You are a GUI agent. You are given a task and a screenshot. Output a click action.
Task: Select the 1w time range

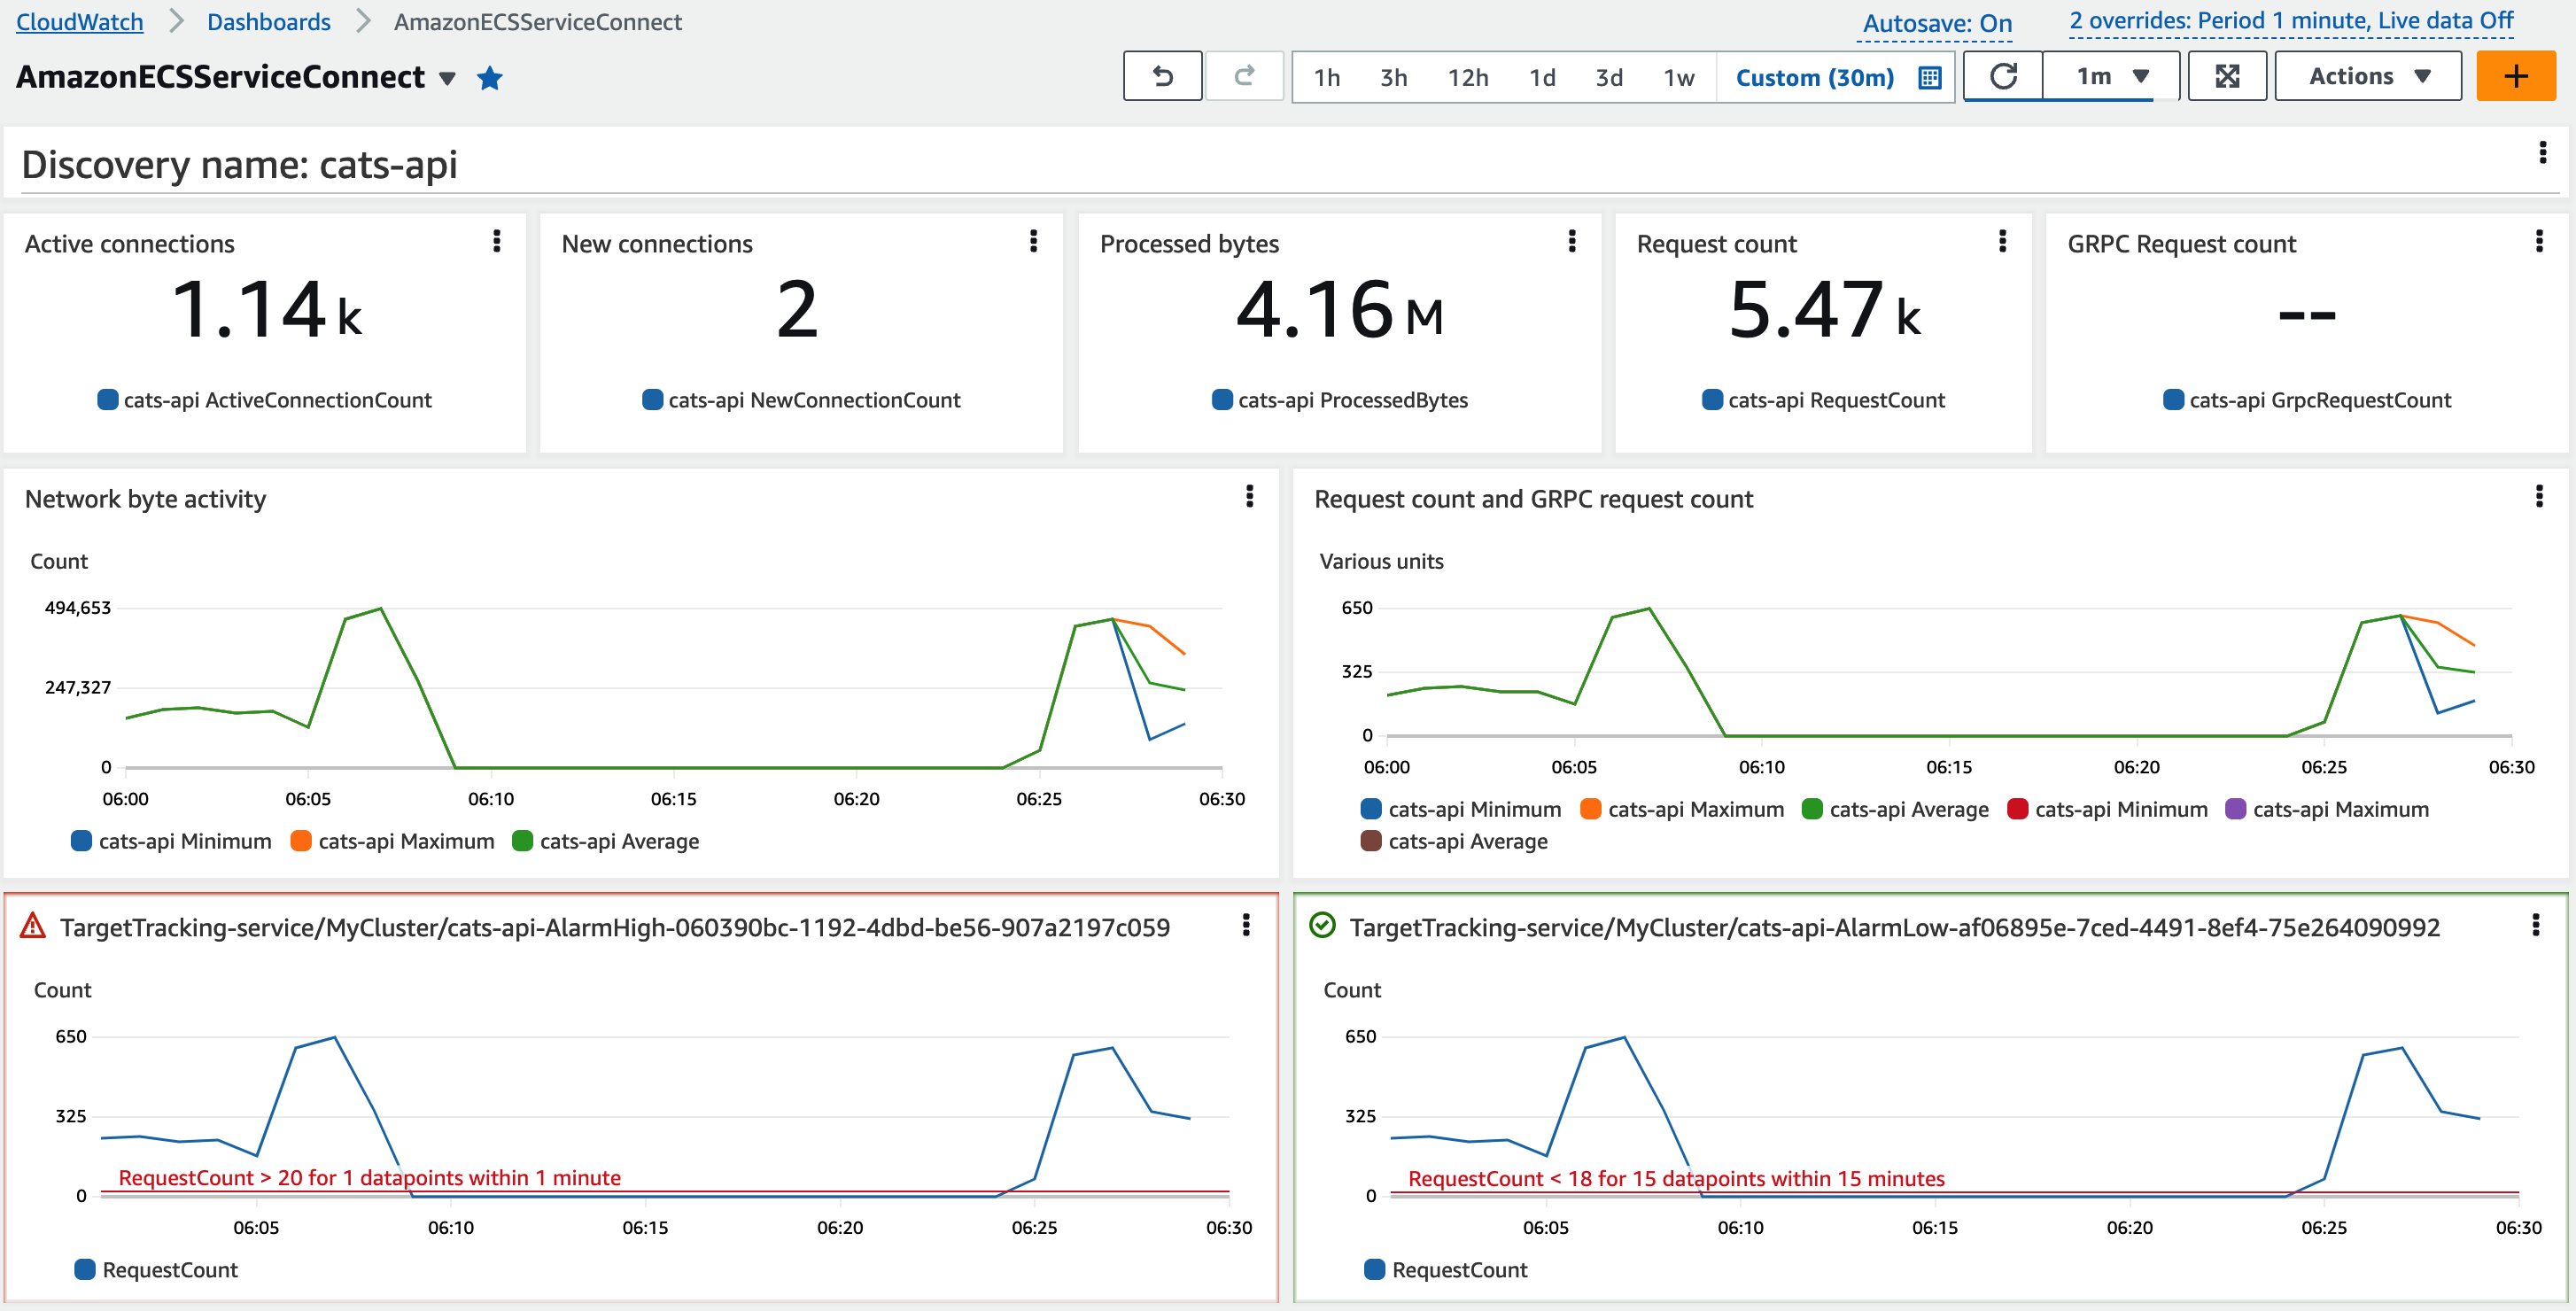1678,77
